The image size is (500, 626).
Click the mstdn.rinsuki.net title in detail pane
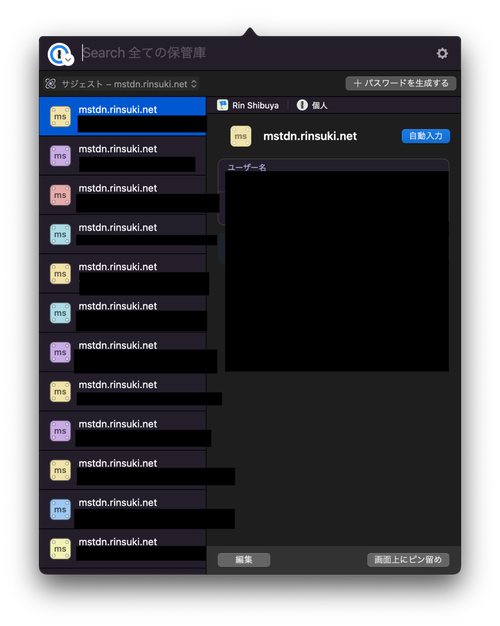310,136
